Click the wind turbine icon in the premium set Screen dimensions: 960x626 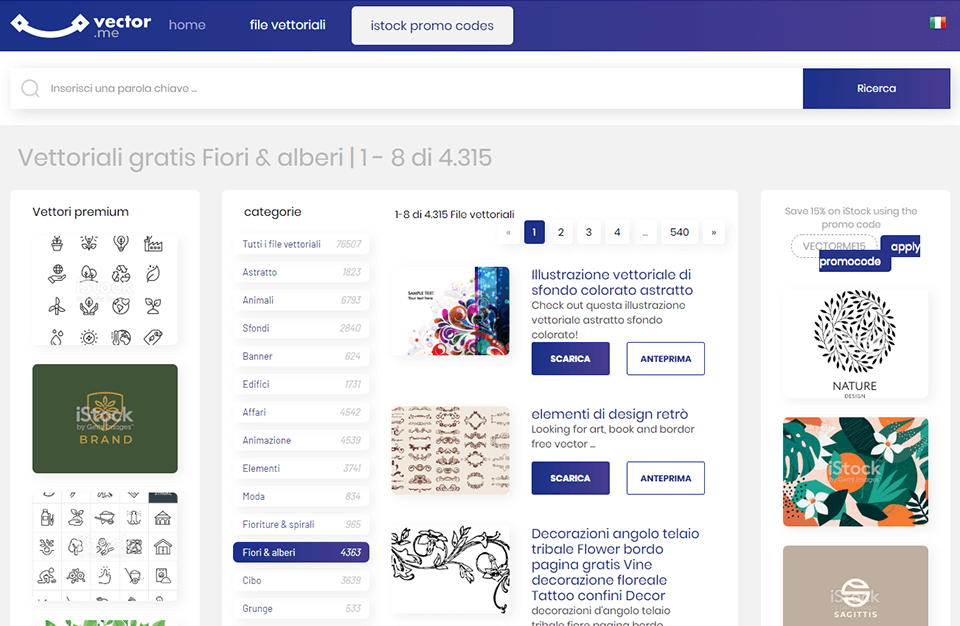58,306
